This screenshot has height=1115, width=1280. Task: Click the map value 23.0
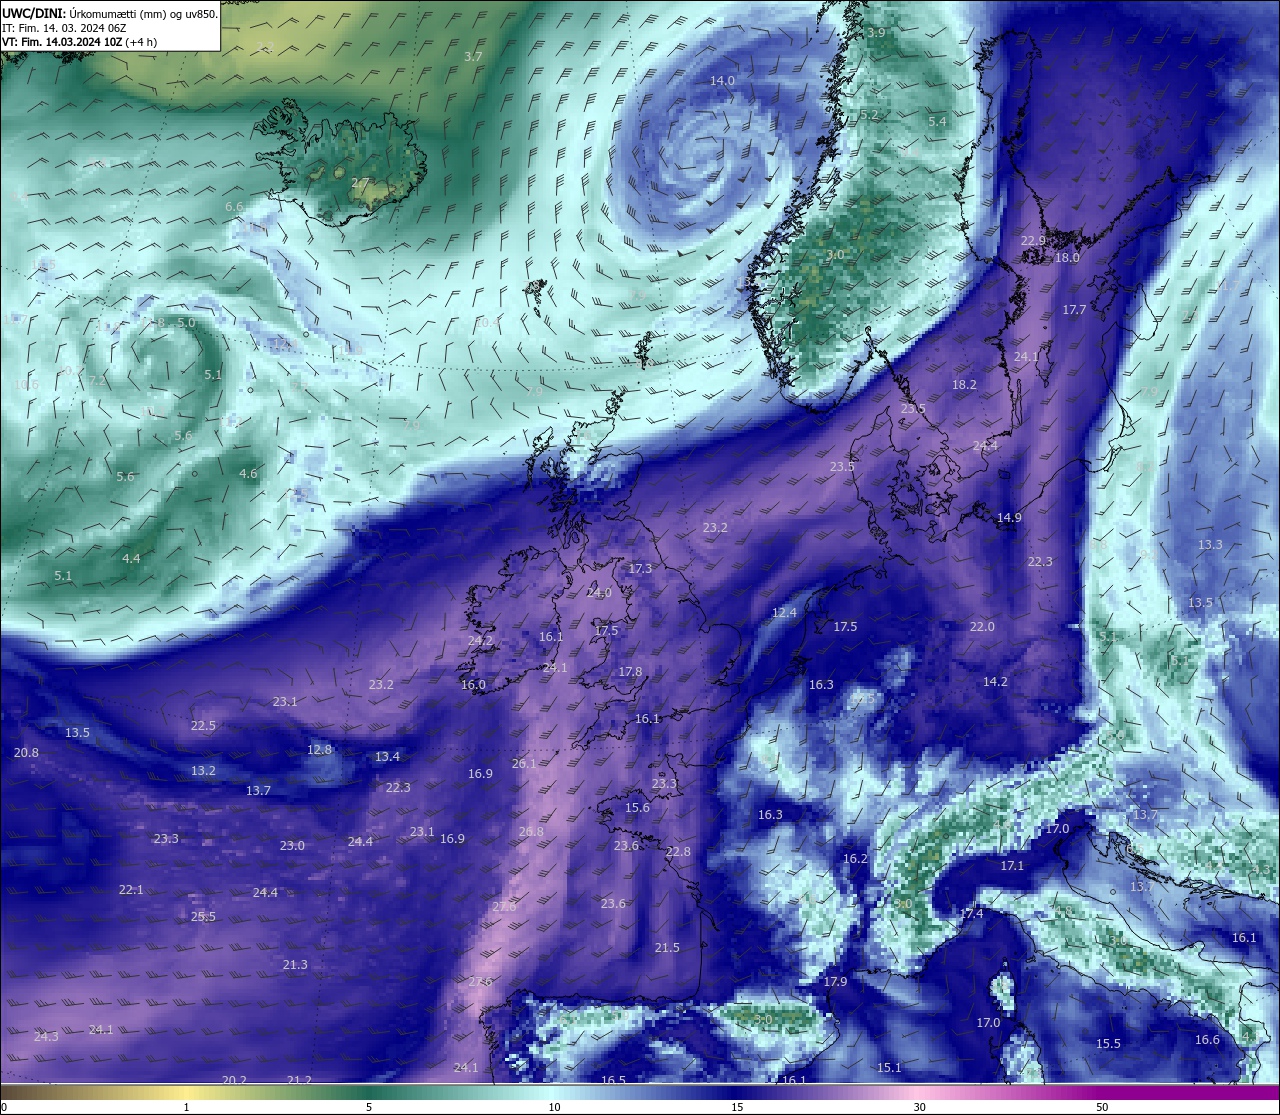click(x=292, y=845)
